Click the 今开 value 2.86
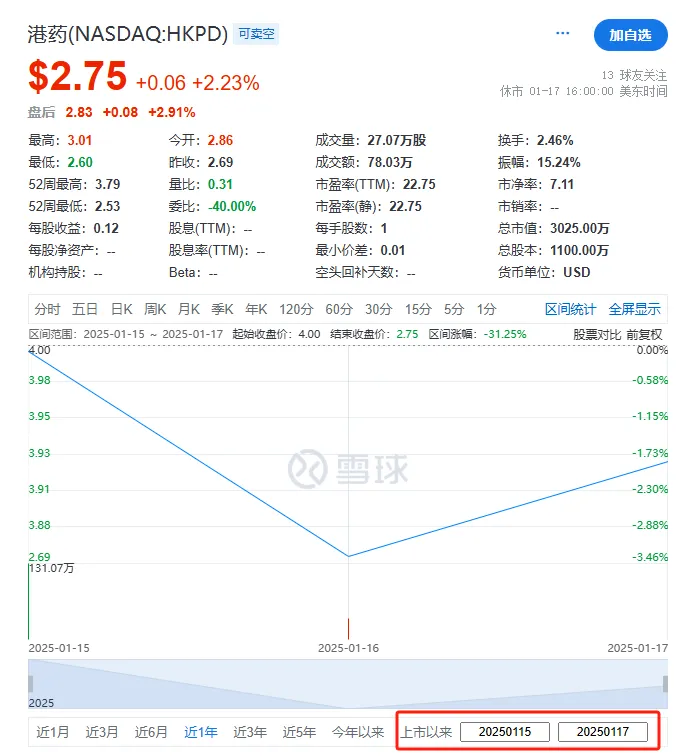The image size is (696, 756). (220, 140)
